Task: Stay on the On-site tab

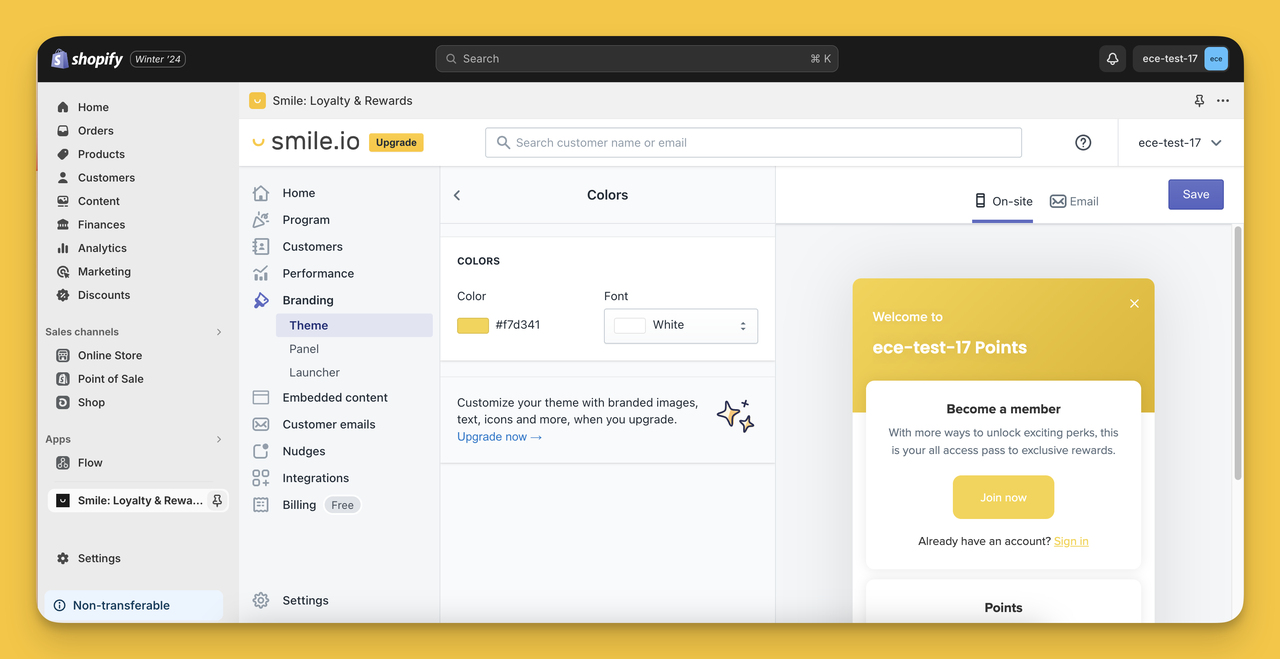Action: (x=1002, y=201)
